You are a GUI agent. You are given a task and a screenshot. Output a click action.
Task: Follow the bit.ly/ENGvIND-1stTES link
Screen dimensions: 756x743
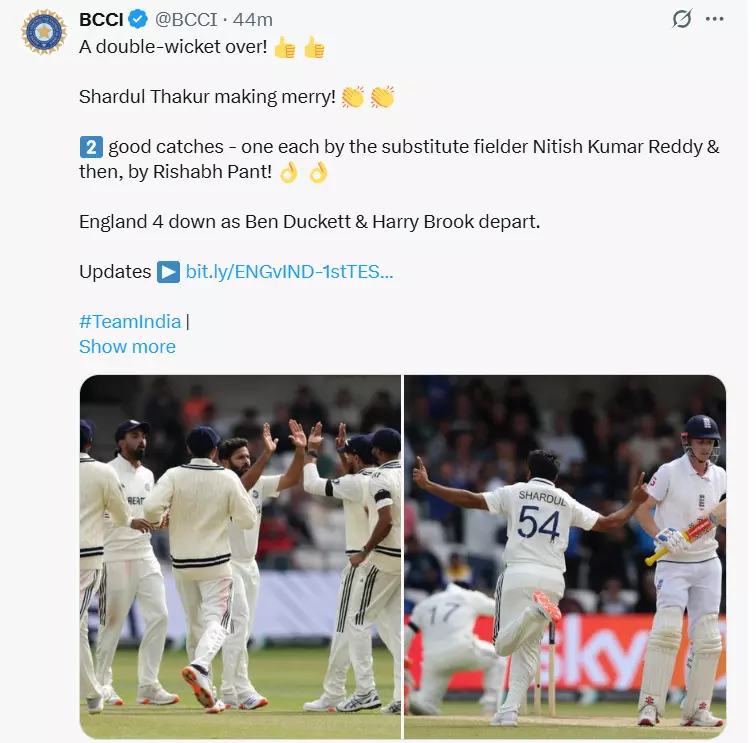[x=289, y=272]
